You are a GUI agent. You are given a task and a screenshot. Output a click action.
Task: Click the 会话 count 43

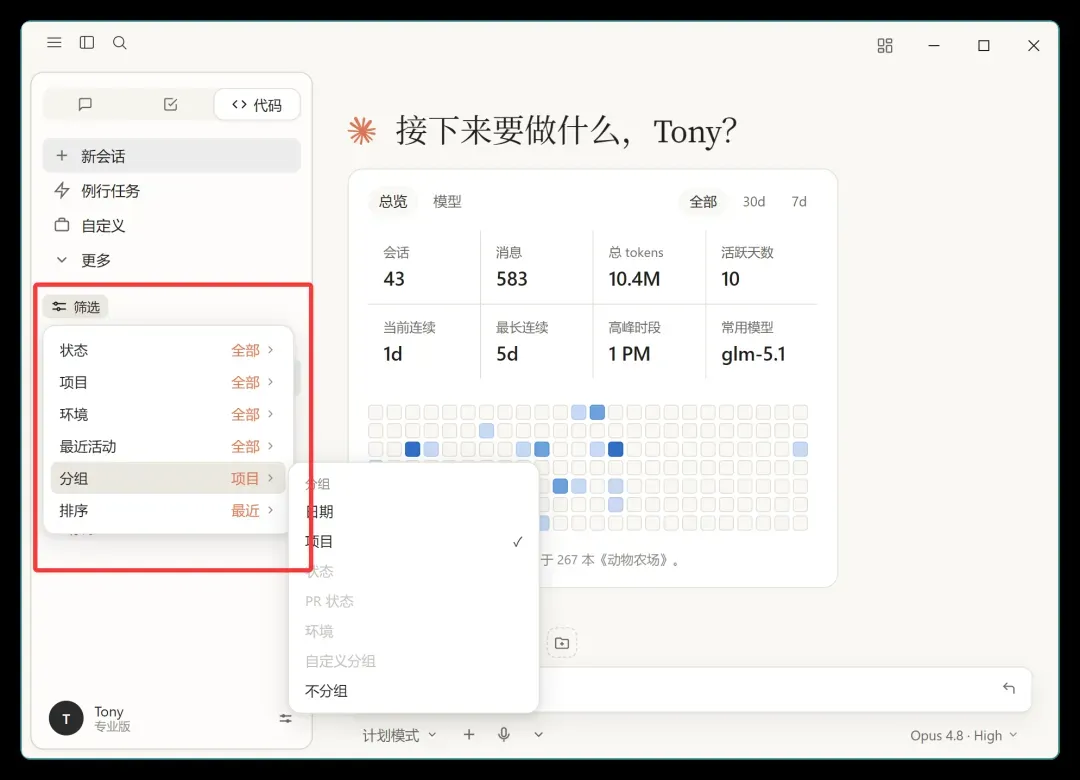(394, 279)
